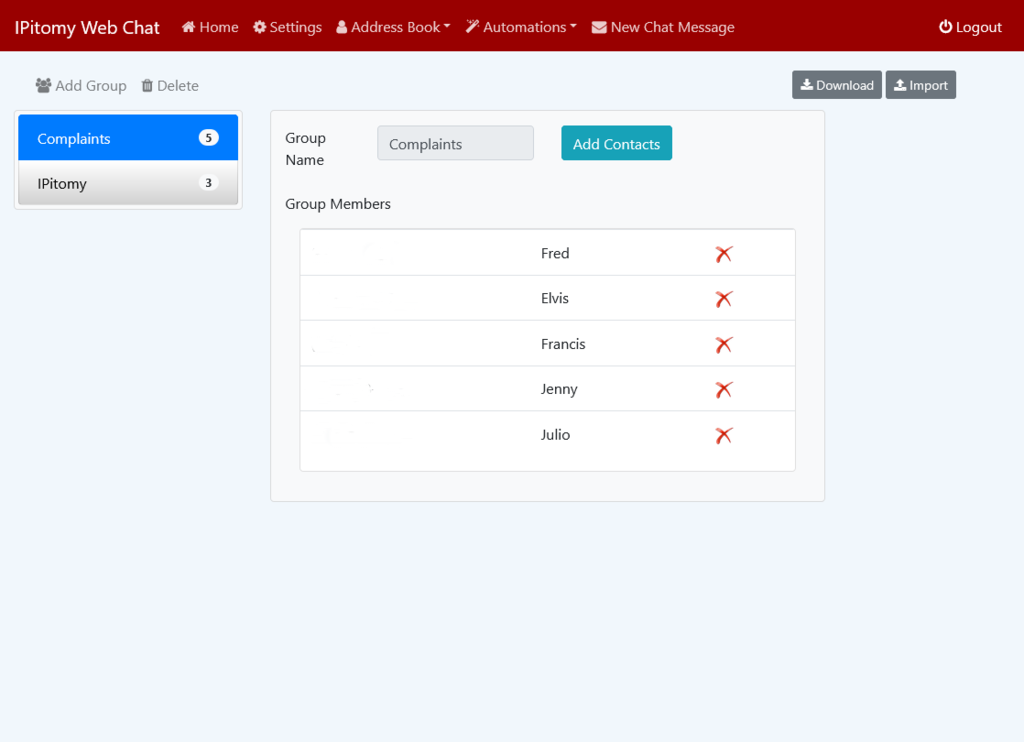Image resolution: width=1024 pixels, height=742 pixels.
Task: Open the Automations dropdown menu
Action: click(521, 27)
